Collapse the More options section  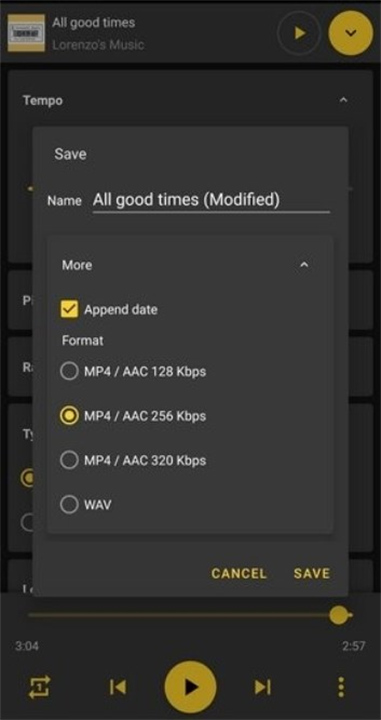pyautogui.click(x=304, y=265)
